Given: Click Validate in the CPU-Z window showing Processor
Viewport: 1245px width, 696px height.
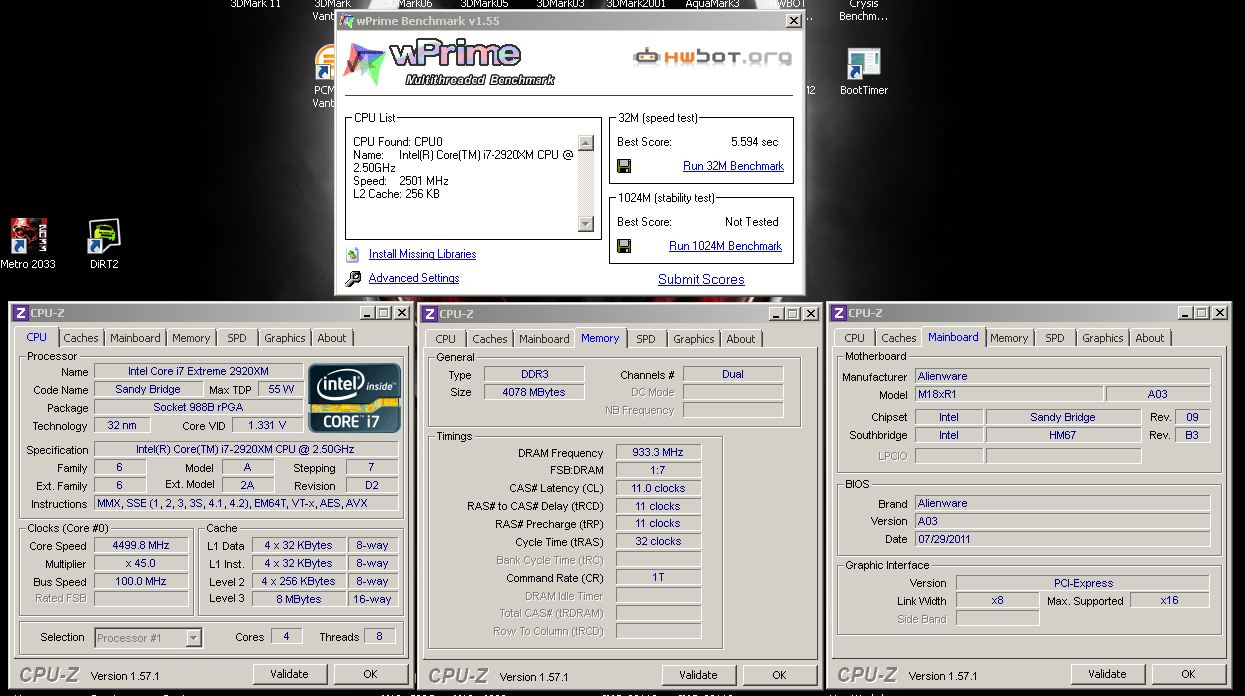Looking at the screenshot, I should [x=289, y=674].
